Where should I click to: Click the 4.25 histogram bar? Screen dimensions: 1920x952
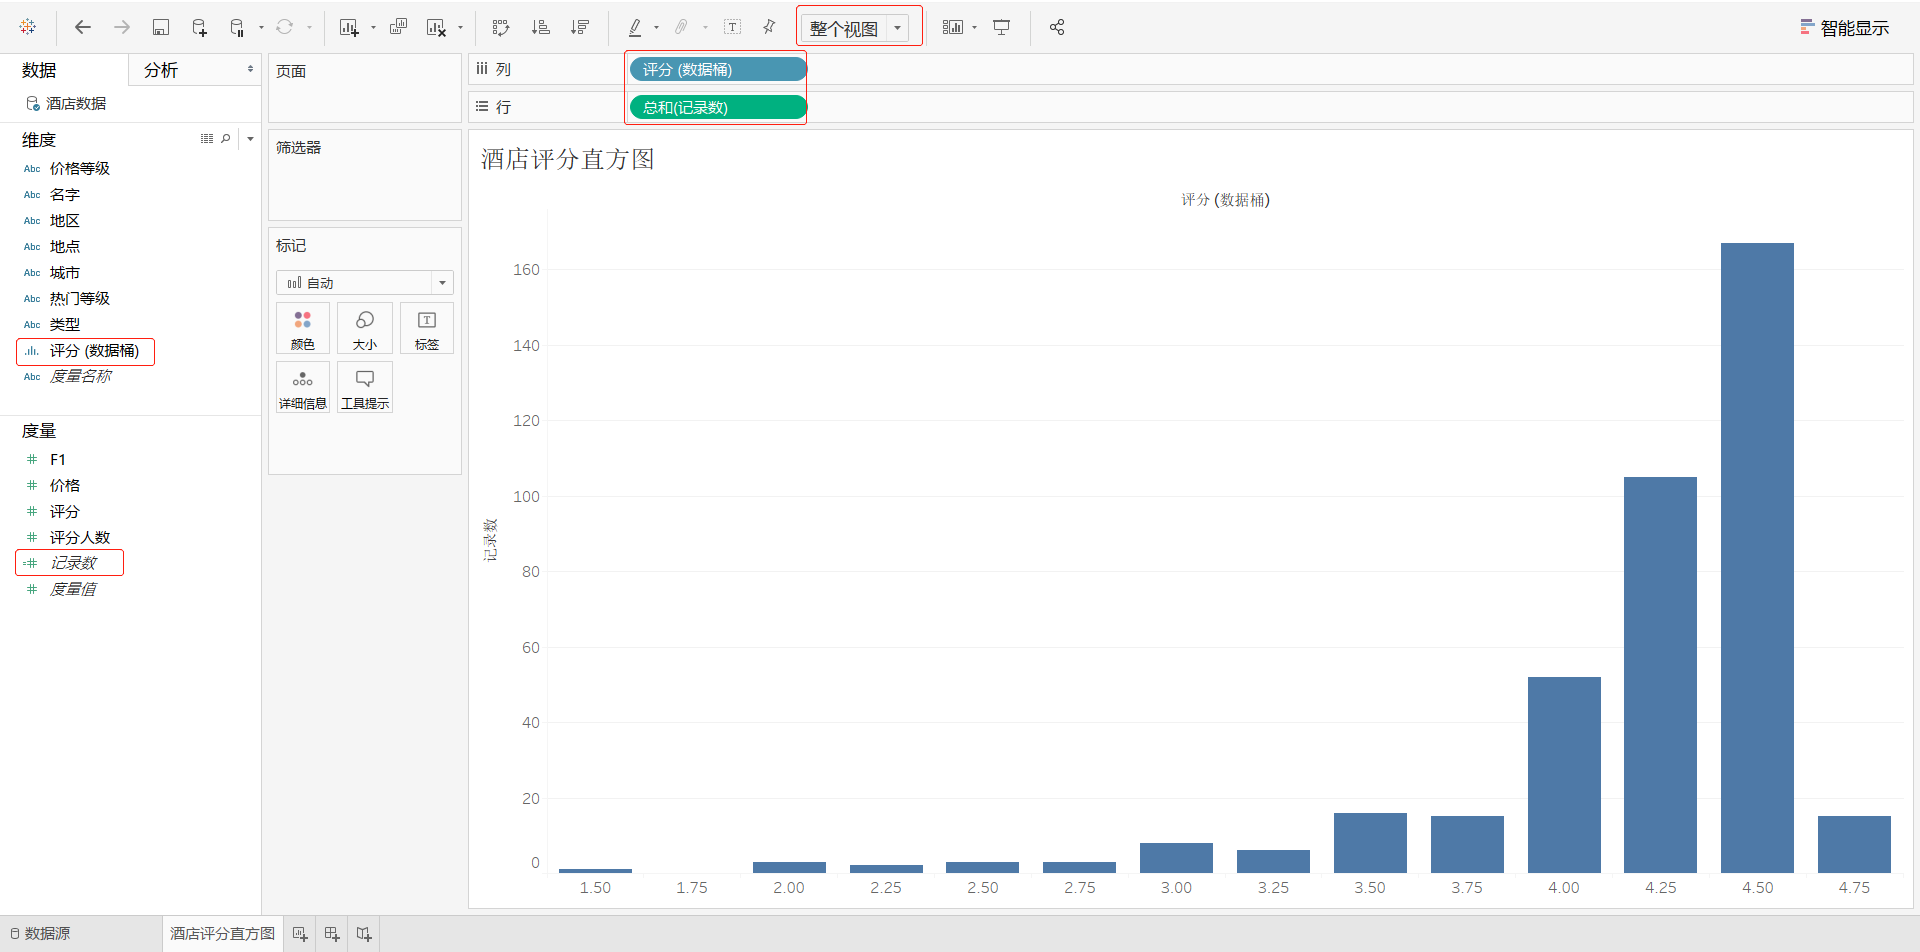pyautogui.click(x=1660, y=675)
